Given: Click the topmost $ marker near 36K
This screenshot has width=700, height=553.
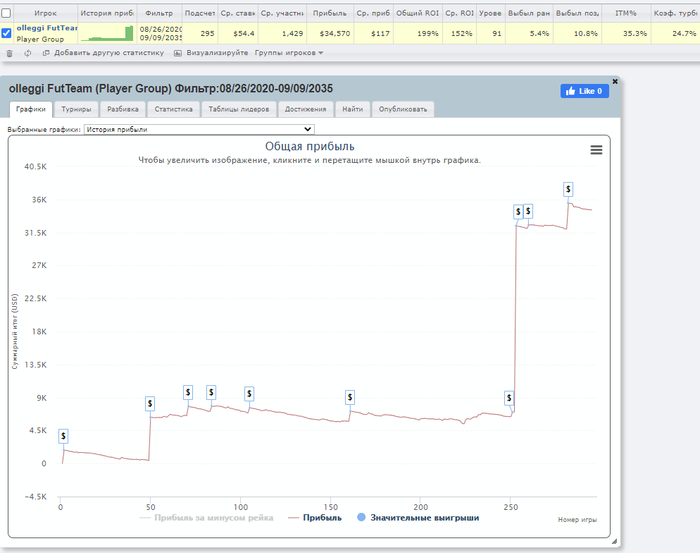Looking at the screenshot, I should click(x=568, y=189).
